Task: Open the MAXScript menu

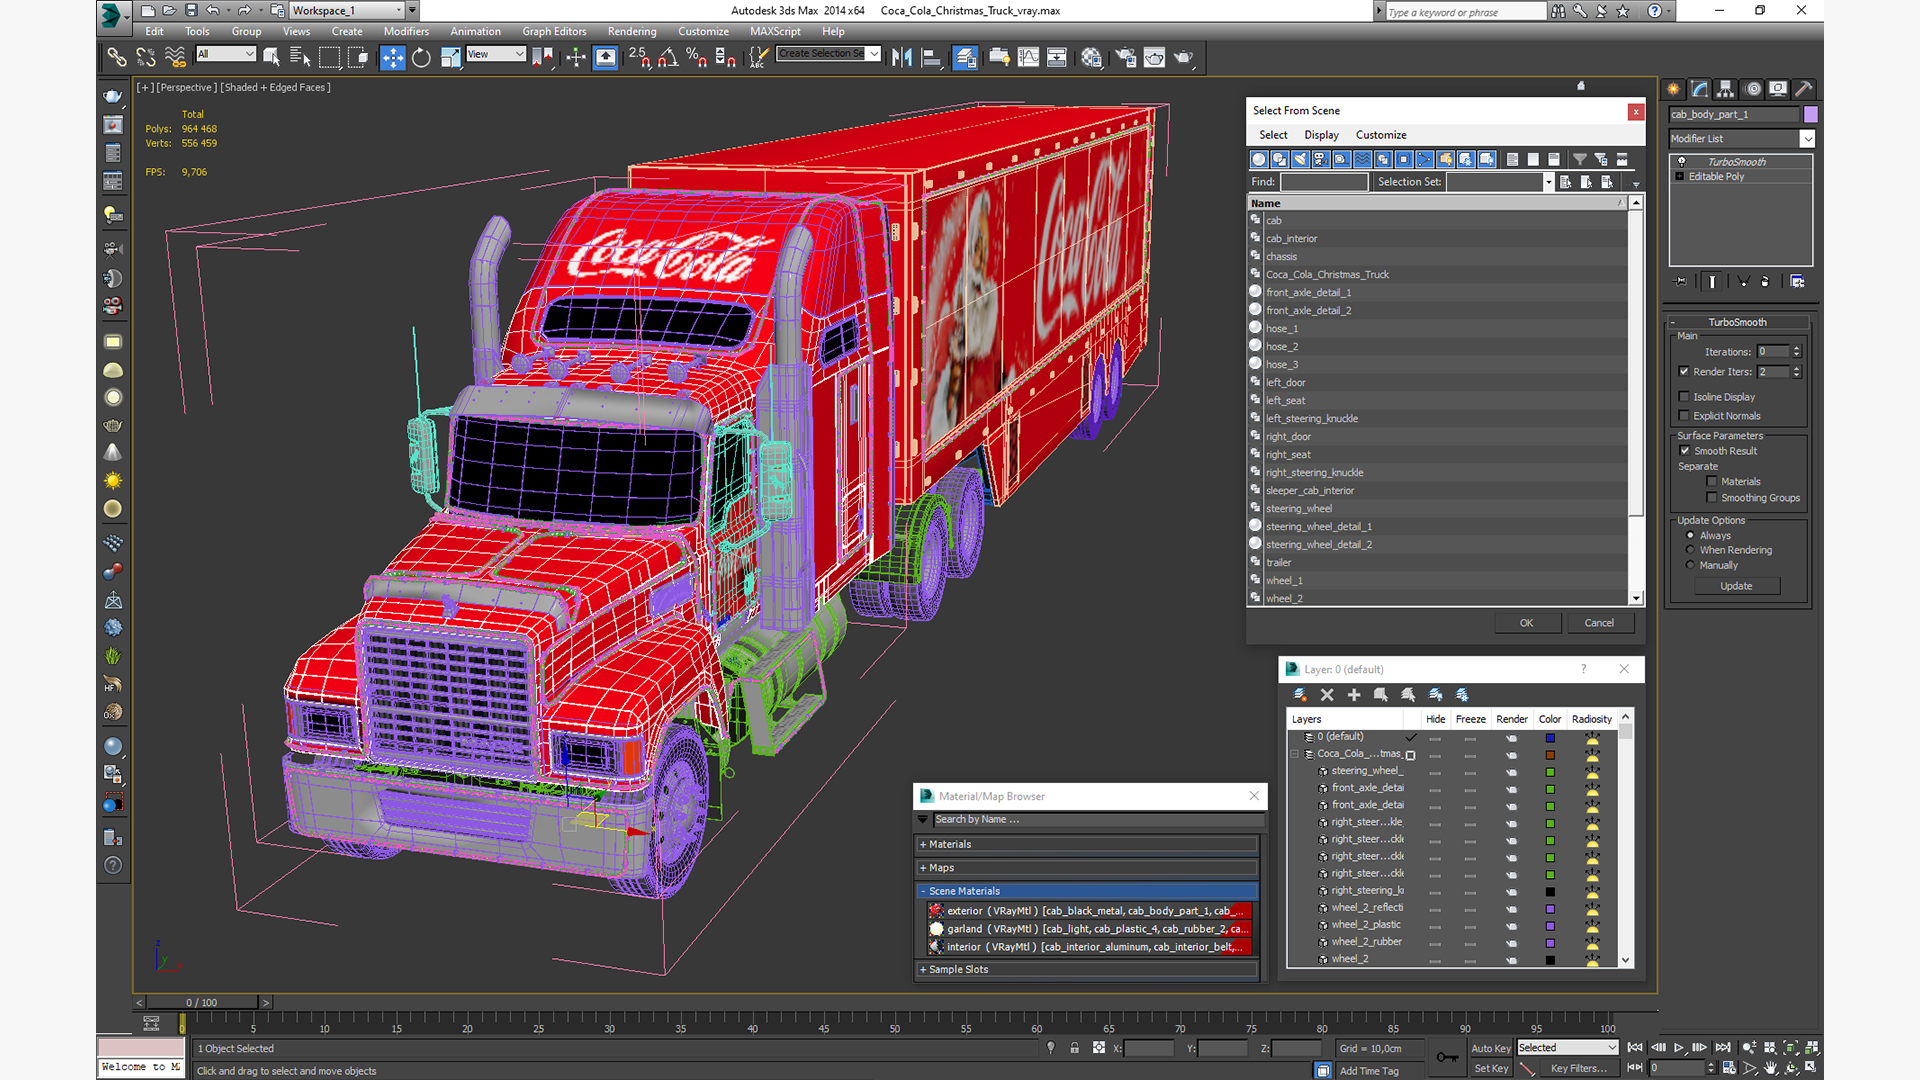Action: click(775, 32)
